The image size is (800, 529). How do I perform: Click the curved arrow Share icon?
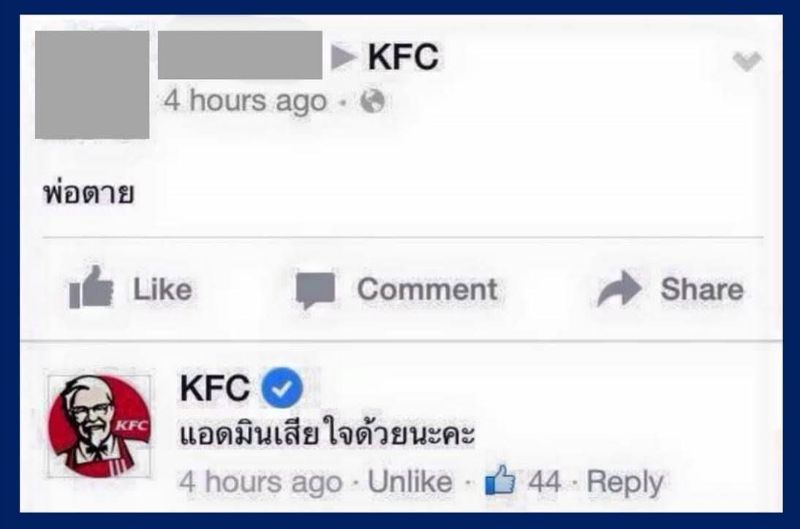pyautogui.click(x=619, y=289)
